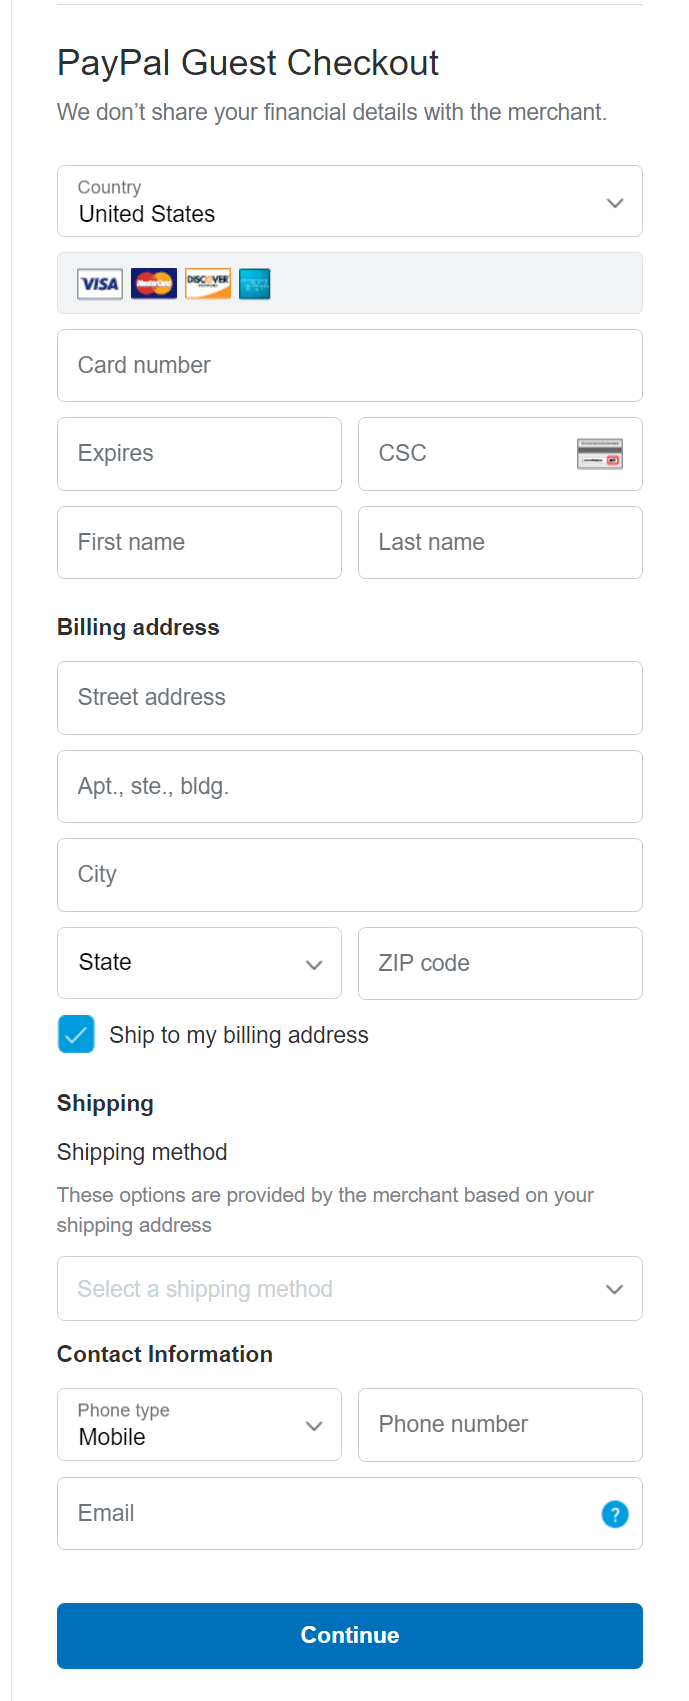Open Select a shipping method dropdown

(350, 1289)
